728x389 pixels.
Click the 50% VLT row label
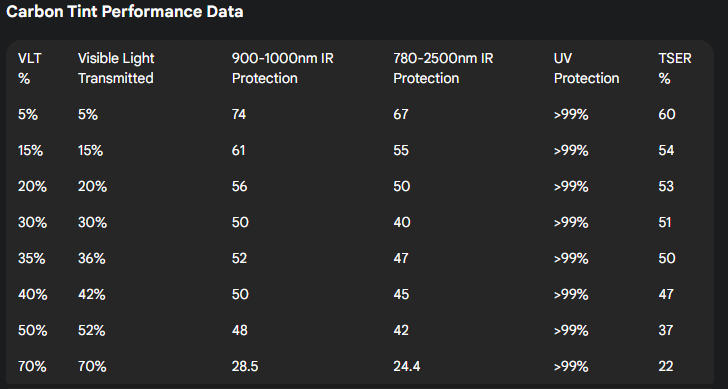(32, 330)
